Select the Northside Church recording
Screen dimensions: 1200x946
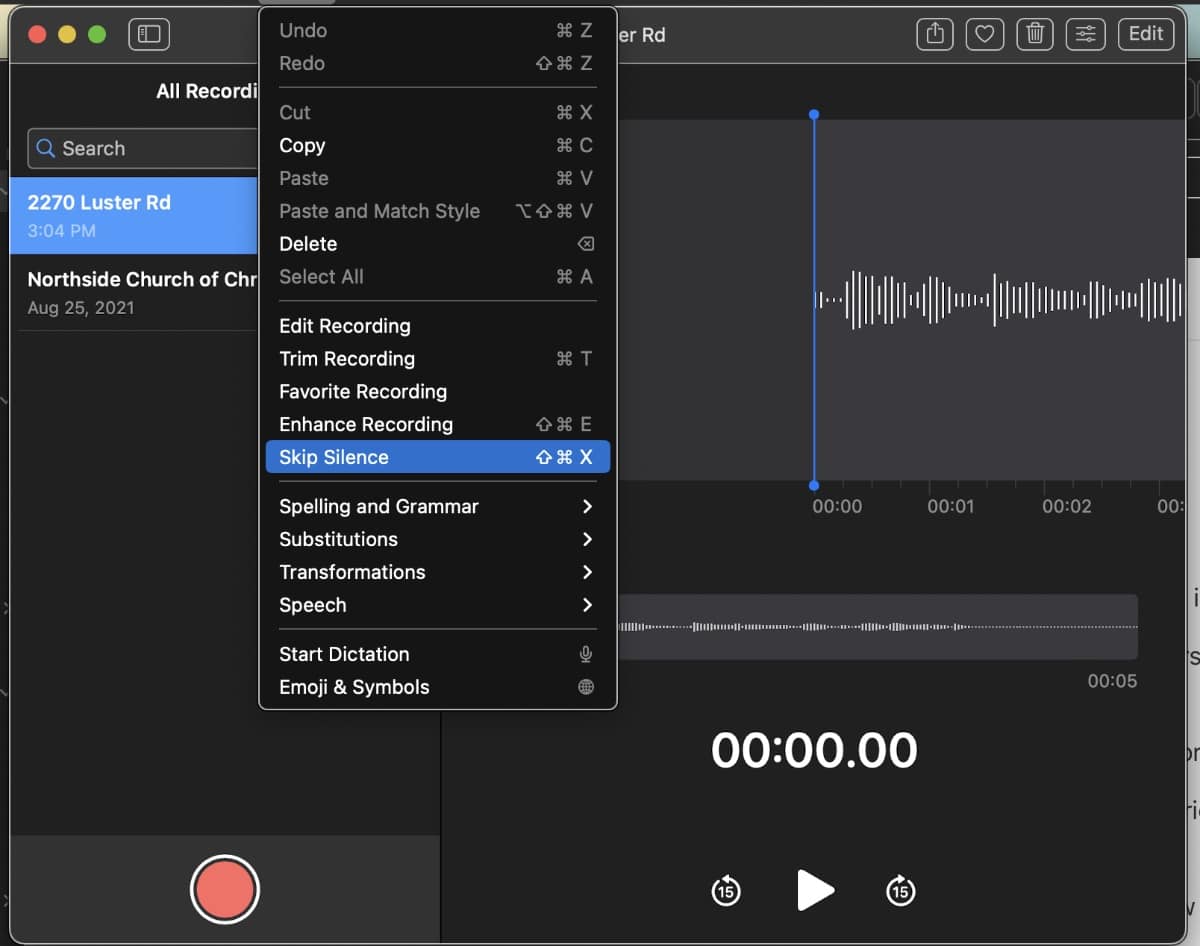(x=140, y=292)
